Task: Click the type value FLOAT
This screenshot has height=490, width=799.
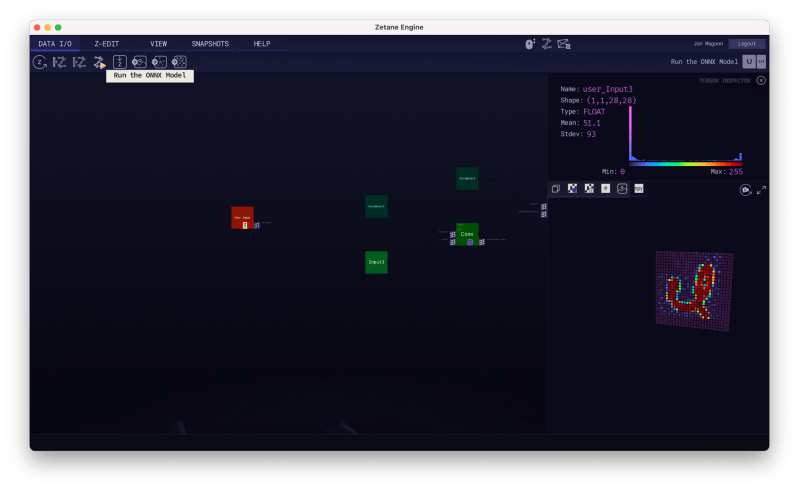Action: click(594, 112)
